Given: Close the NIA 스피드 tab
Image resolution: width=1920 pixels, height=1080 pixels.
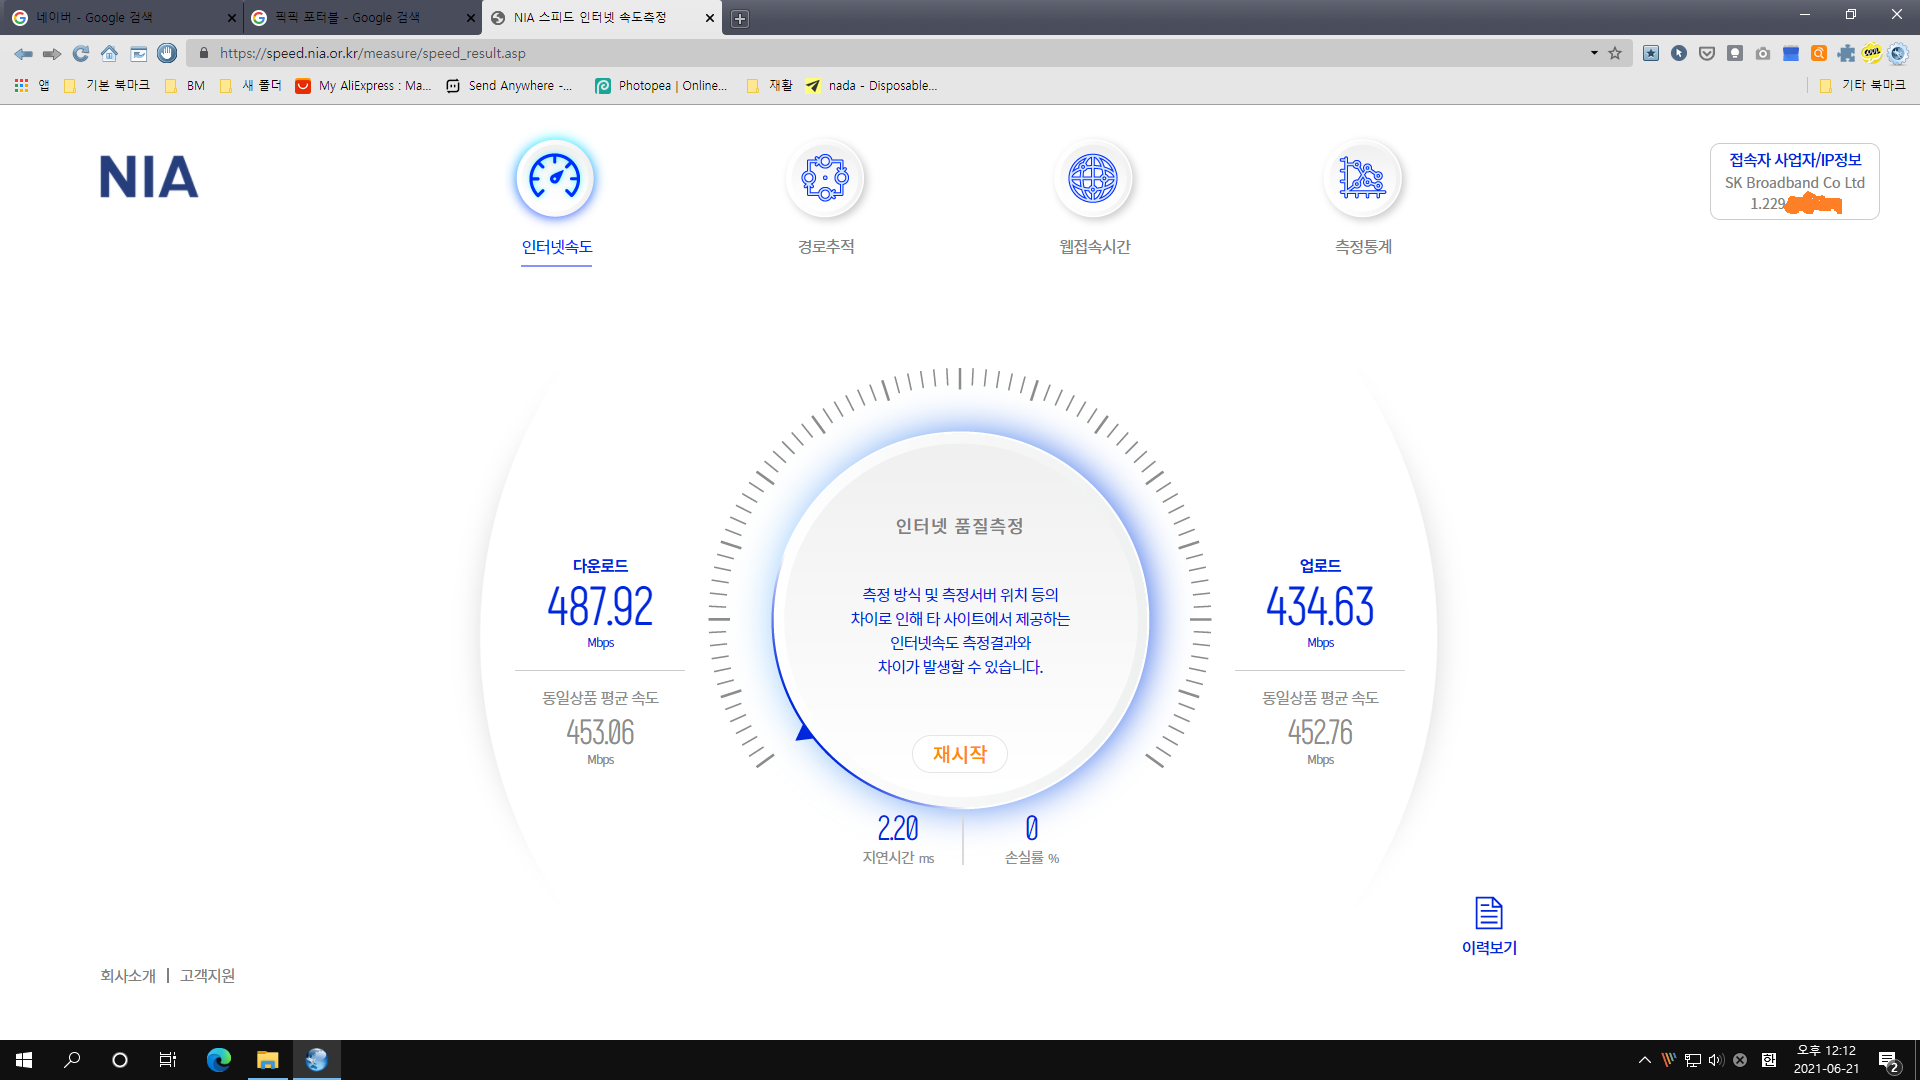Looking at the screenshot, I should coord(710,18).
